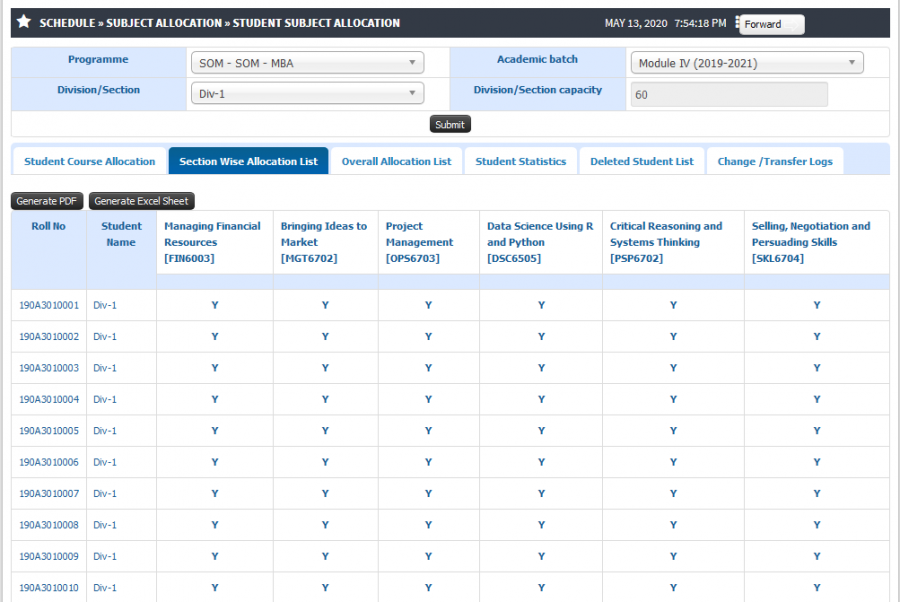Click SKL6704 Y cell for 190A3010006
This screenshot has width=900, height=602.
click(817, 462)
